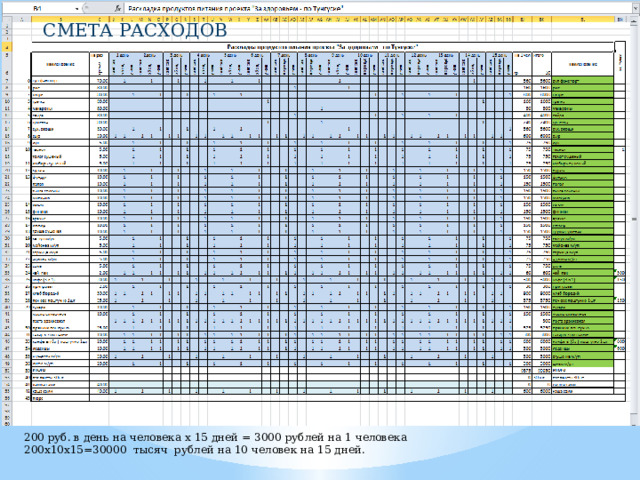The image size is (640, 480).
Task: Select column A header
Action: click(x=22, y=19)
